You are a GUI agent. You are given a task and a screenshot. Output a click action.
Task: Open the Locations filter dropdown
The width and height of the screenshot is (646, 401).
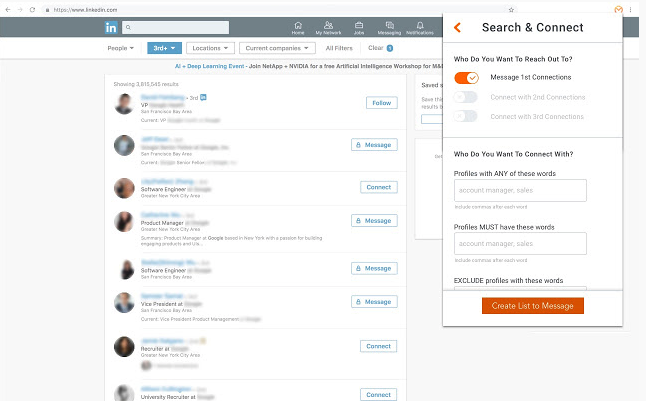210,48
